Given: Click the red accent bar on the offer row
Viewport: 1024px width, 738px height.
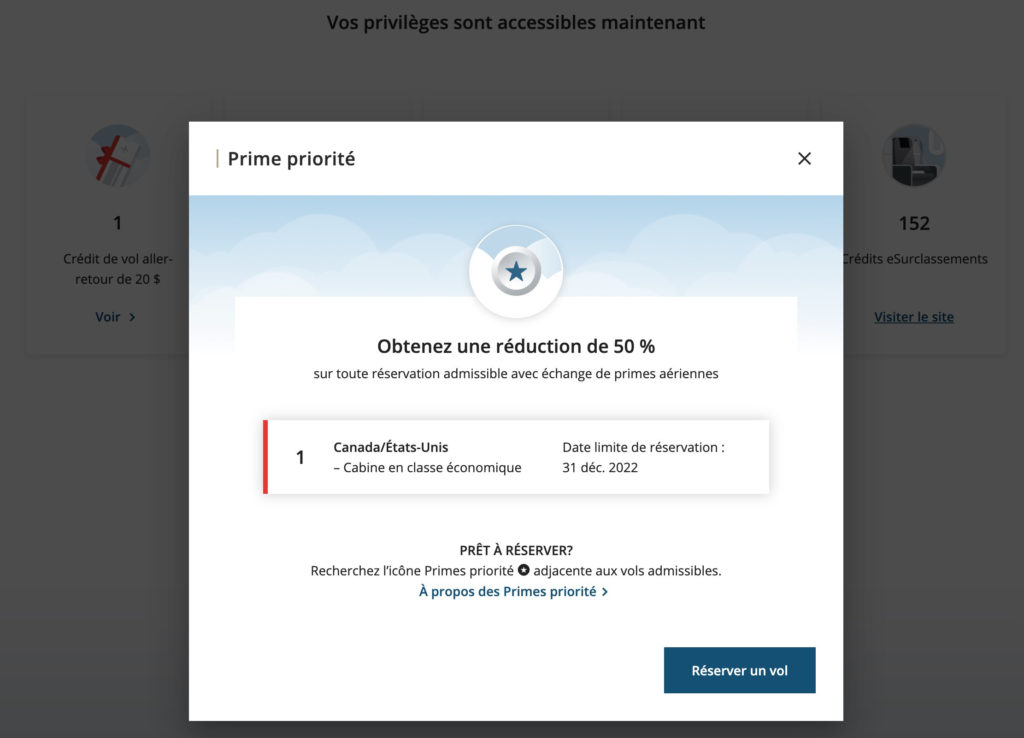Looking at the screenshot, I should click(x=266, y=457).
